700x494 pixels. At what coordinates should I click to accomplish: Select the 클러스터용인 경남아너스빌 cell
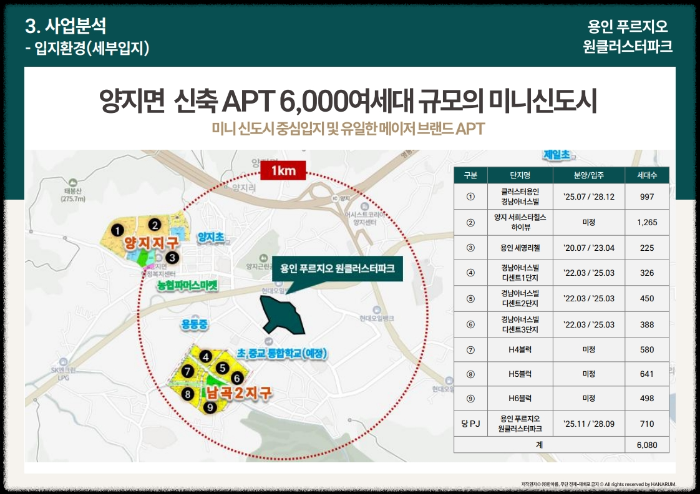520,196
